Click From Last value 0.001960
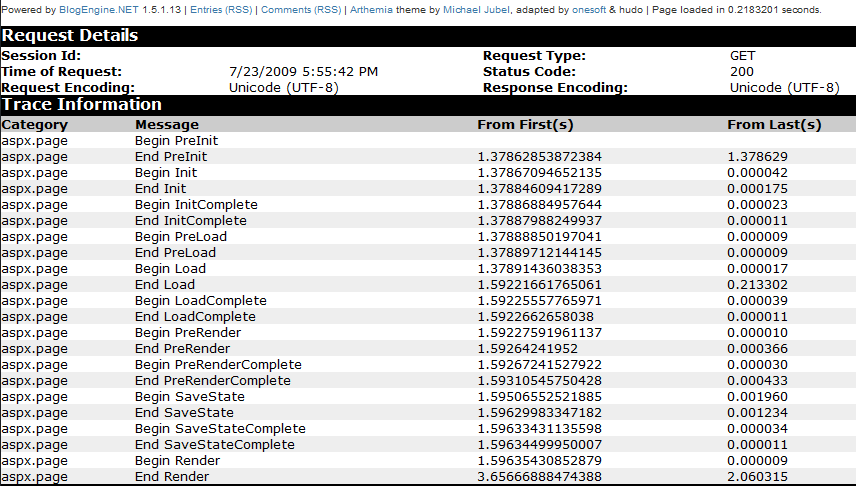856x486 pixels. 757,396
